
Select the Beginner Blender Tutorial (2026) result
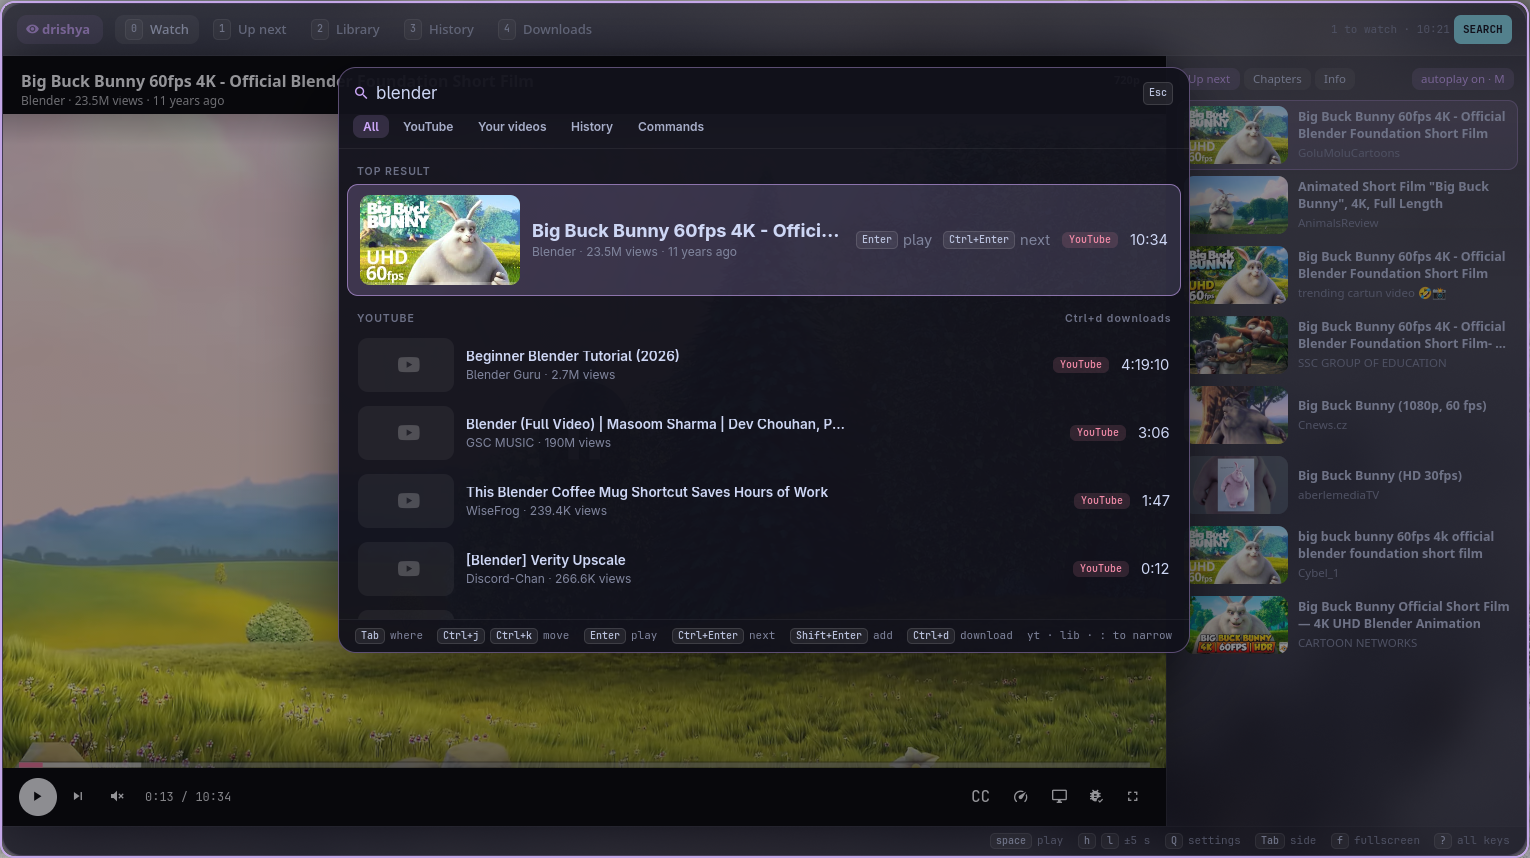click(764, 365)
